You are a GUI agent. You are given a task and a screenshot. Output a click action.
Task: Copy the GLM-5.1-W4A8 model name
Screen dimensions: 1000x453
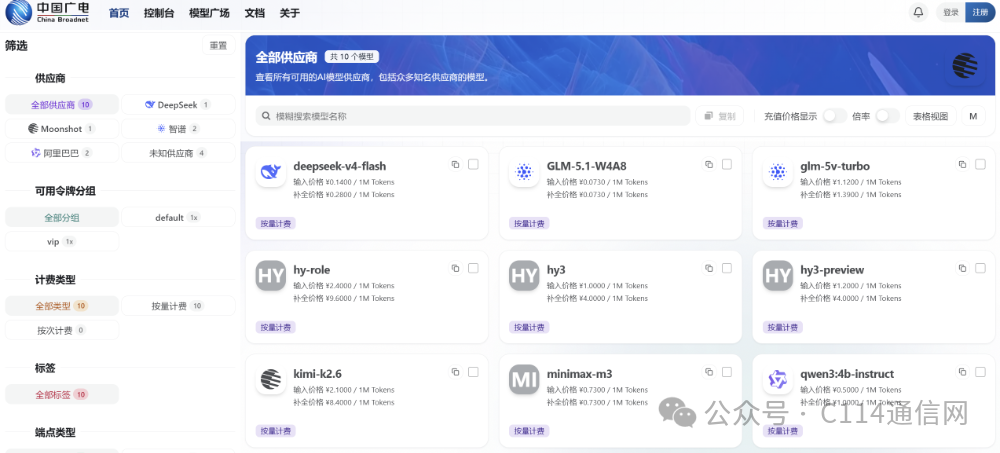(709, 165)
